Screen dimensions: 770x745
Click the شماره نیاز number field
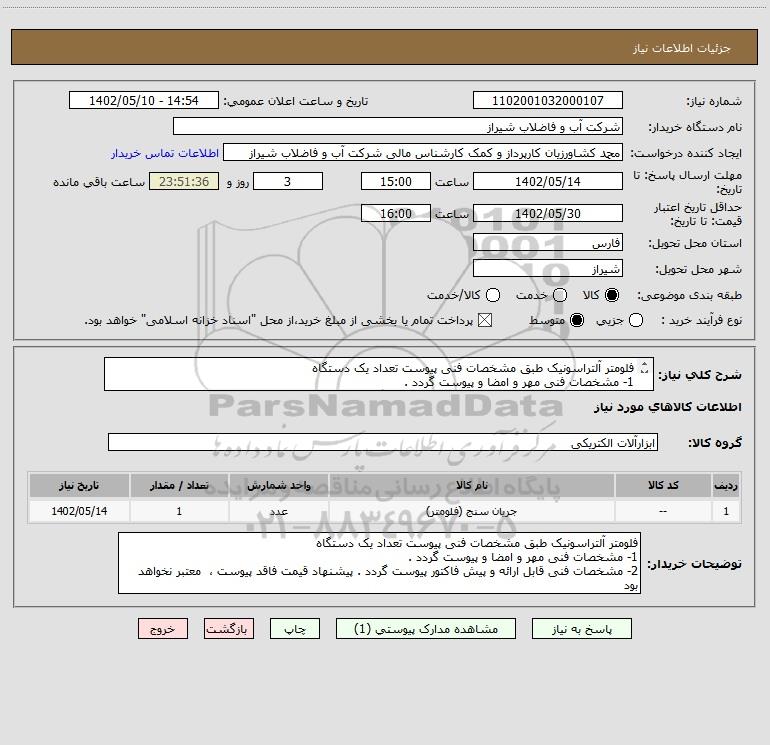point(548,100)
